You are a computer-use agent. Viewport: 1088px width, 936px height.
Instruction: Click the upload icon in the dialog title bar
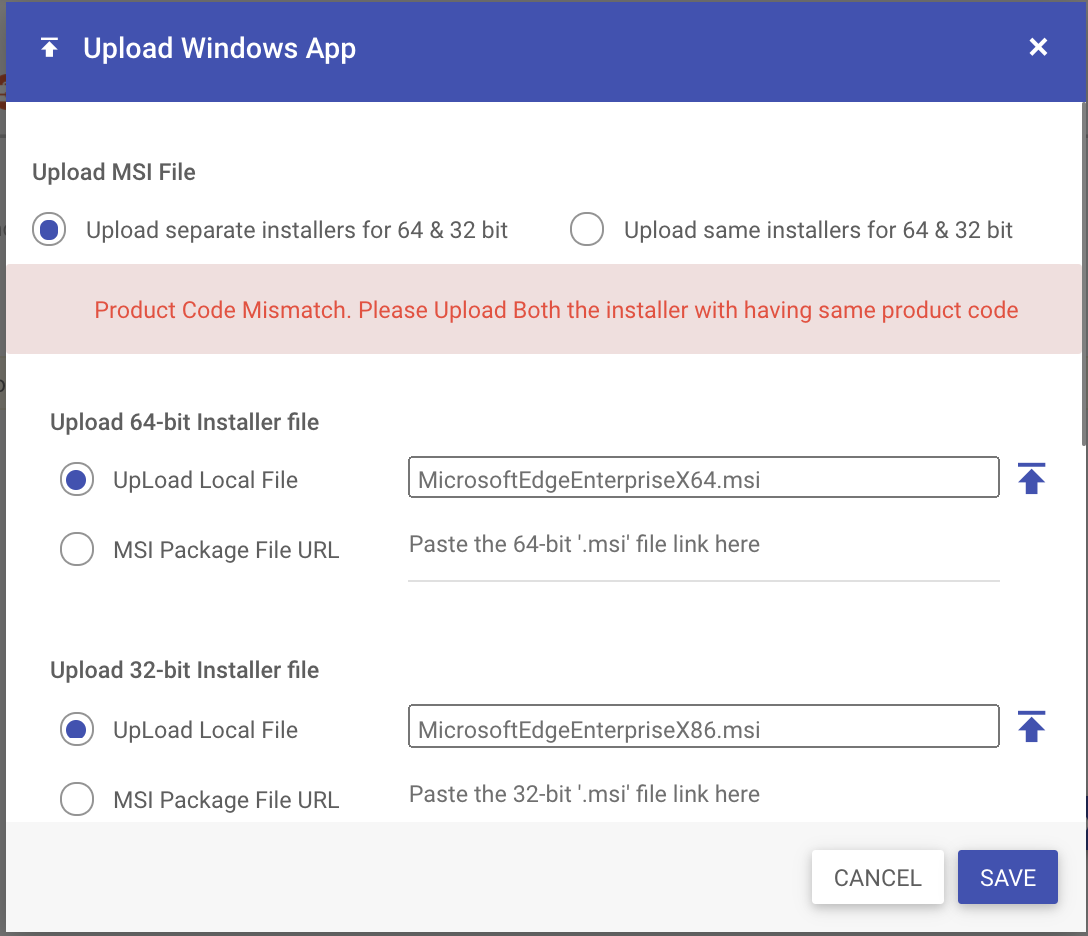[49, 48]
